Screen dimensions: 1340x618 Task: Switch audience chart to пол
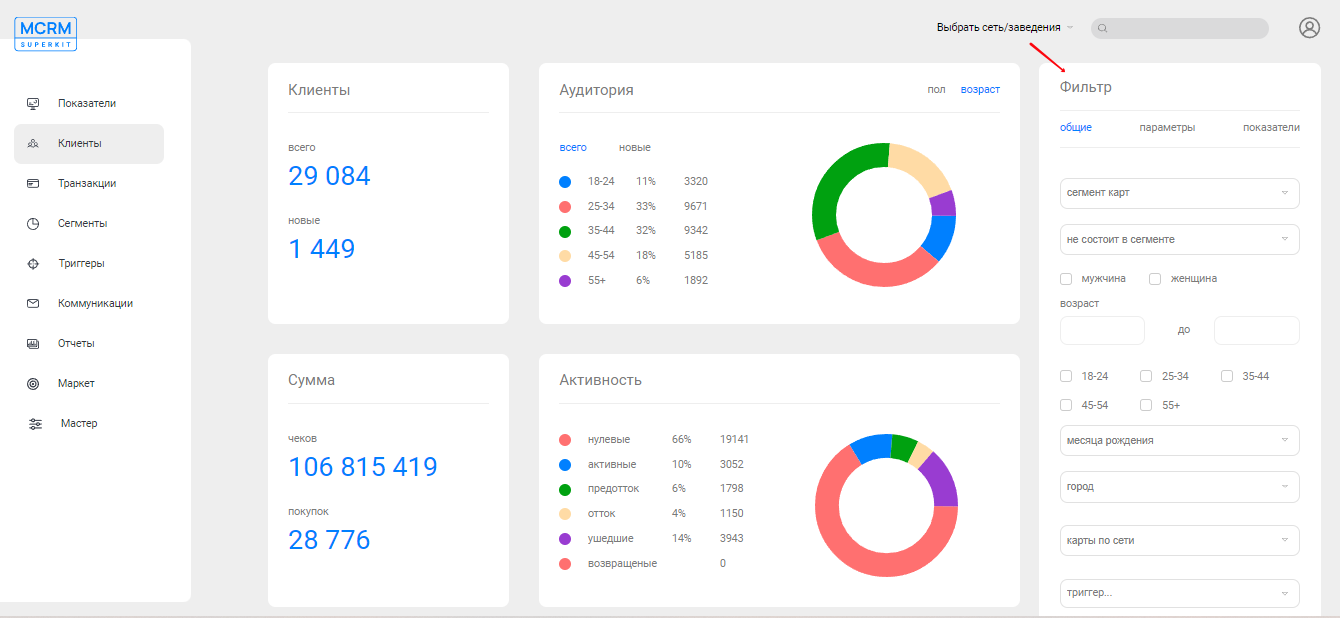point(936,89)
